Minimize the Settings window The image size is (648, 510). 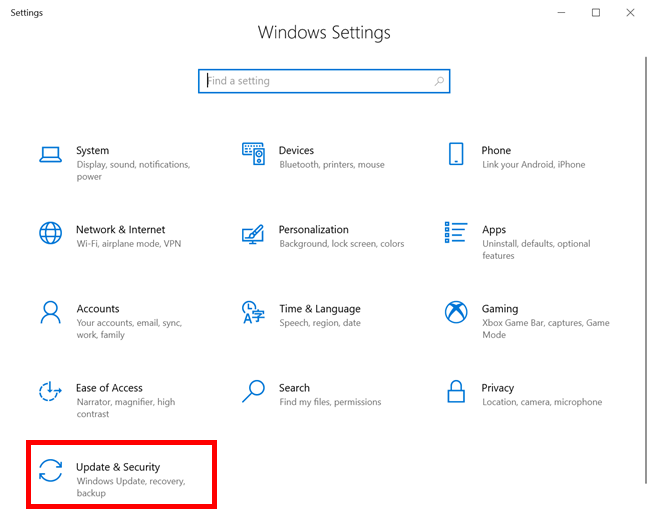pyautogui.click(x=561, y=13)
